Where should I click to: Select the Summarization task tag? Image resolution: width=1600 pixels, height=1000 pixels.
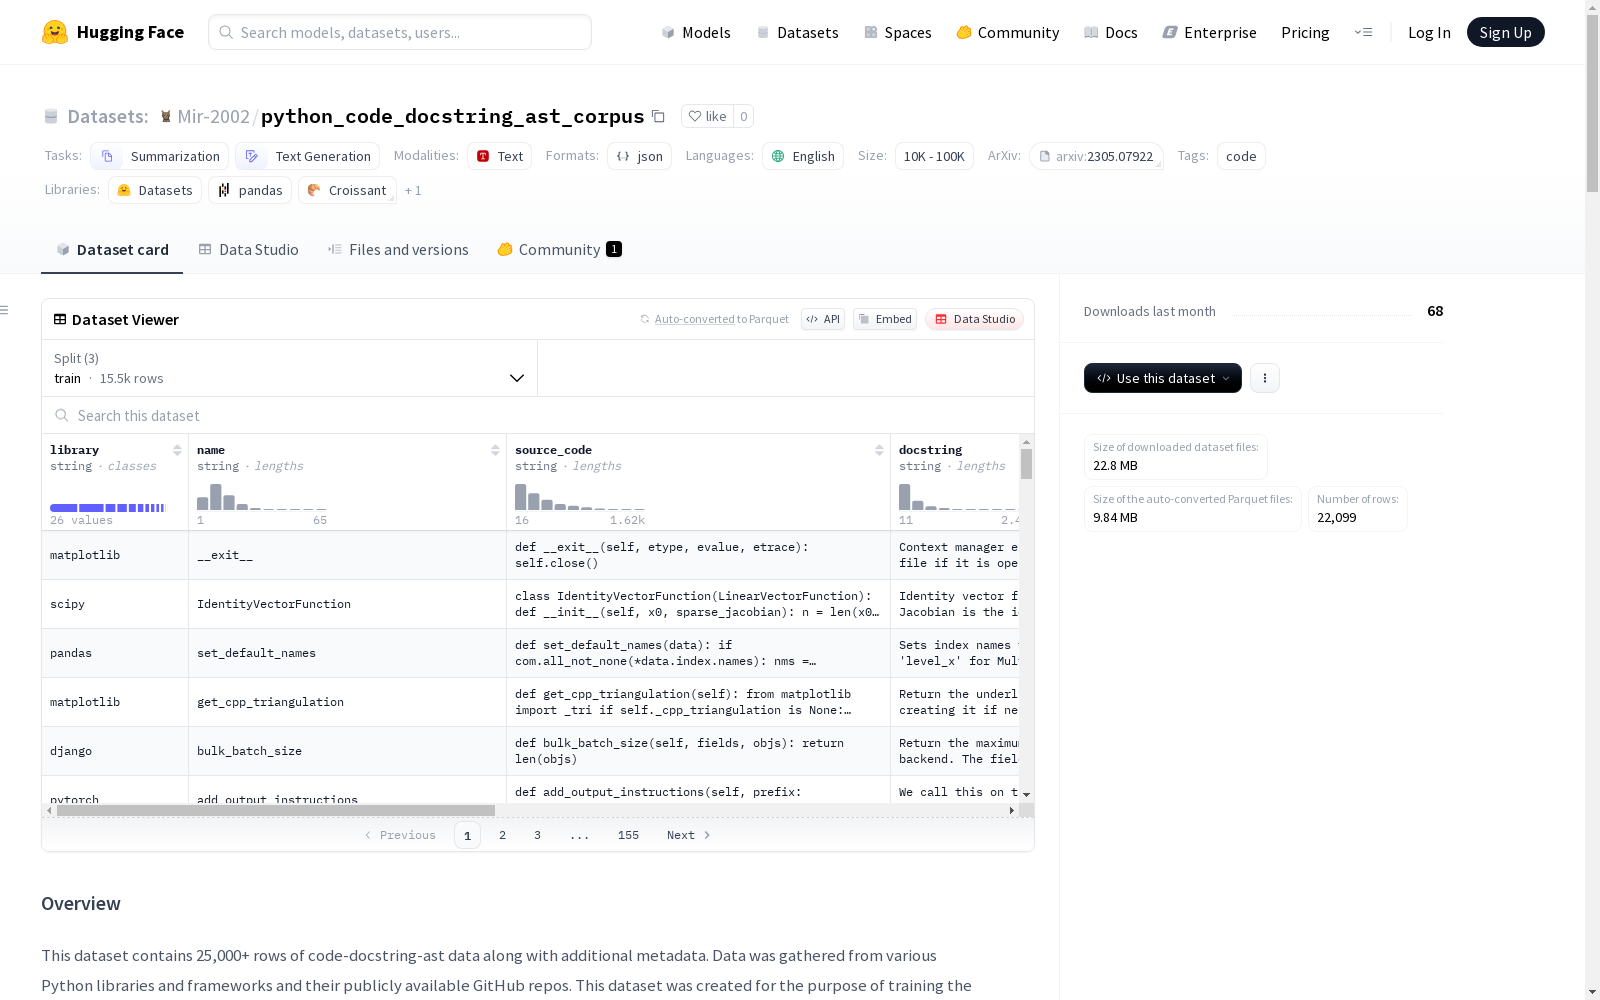click(x=160, y=156)
